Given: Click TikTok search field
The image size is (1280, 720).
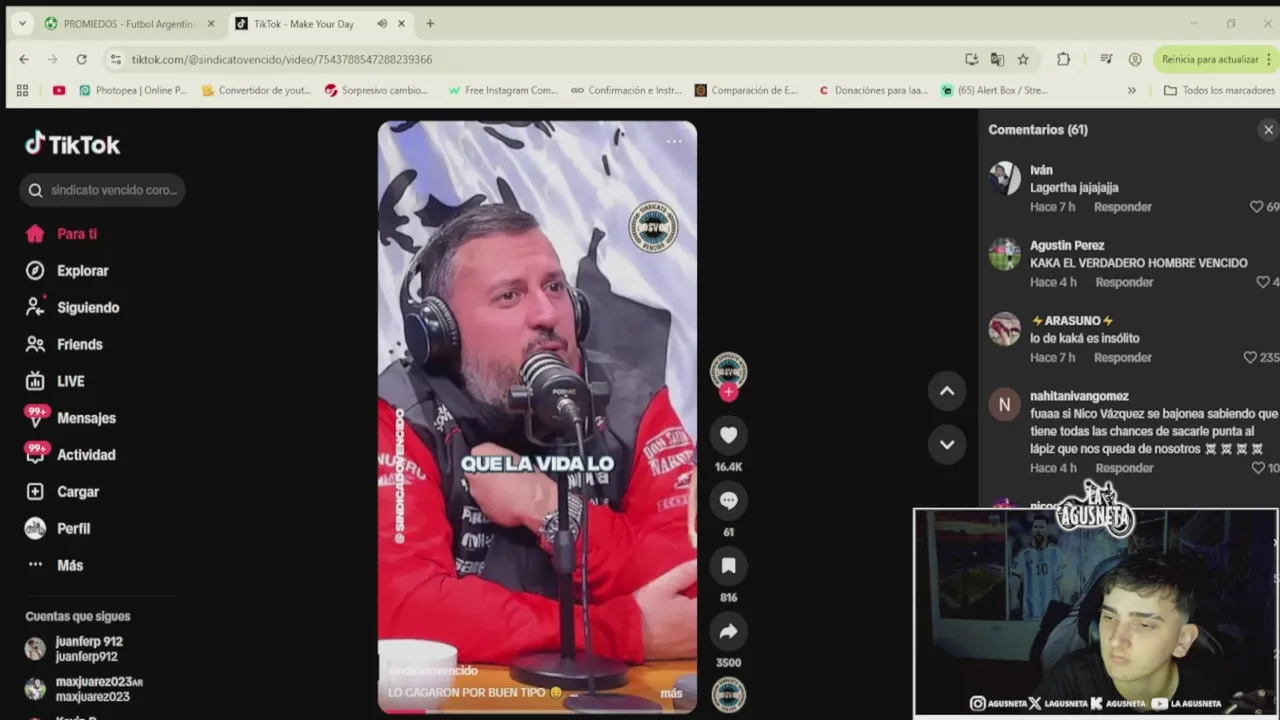Looking at the screenshot, I should tap(102, 190).
